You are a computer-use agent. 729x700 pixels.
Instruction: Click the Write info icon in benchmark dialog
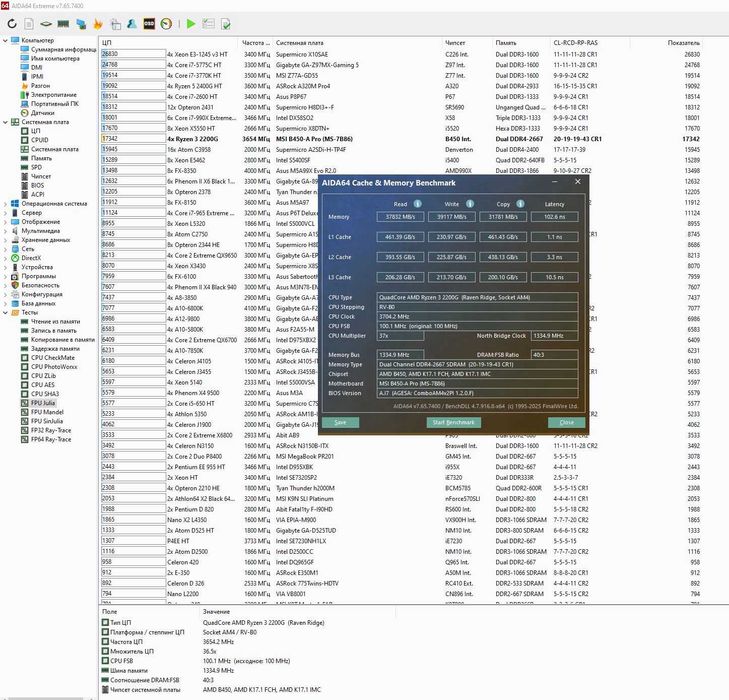coord(470,204)
